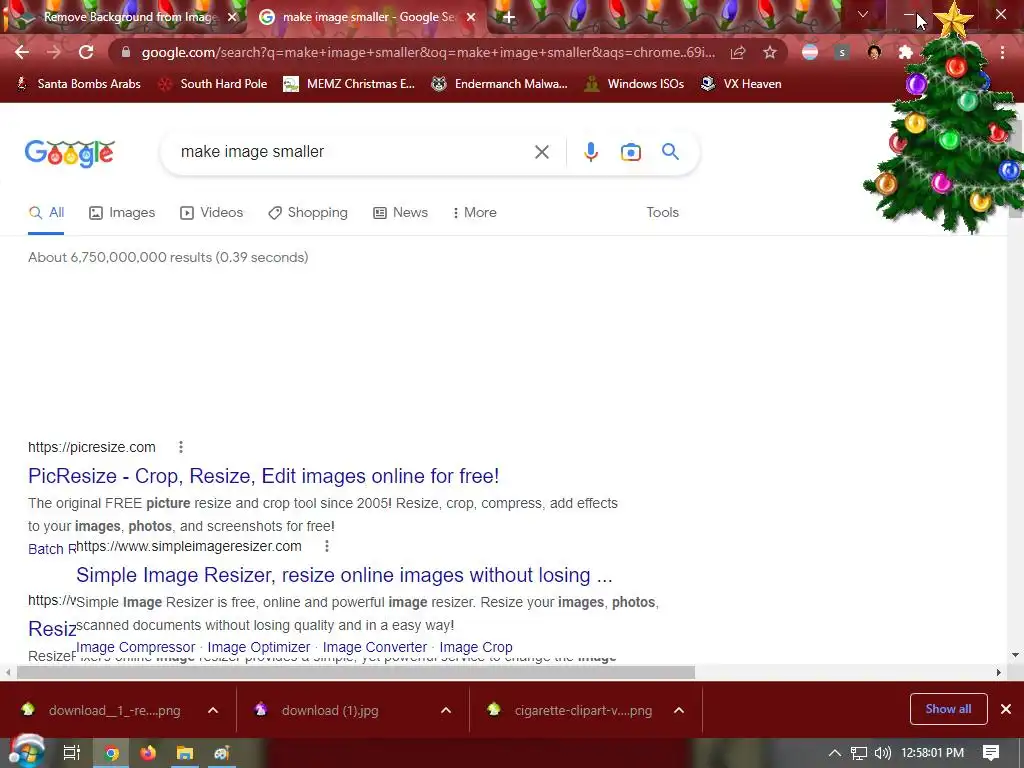Expand options for cigarette-clipart-v....png download
Screen dimensions: 1024x768
tap(679, 710)
